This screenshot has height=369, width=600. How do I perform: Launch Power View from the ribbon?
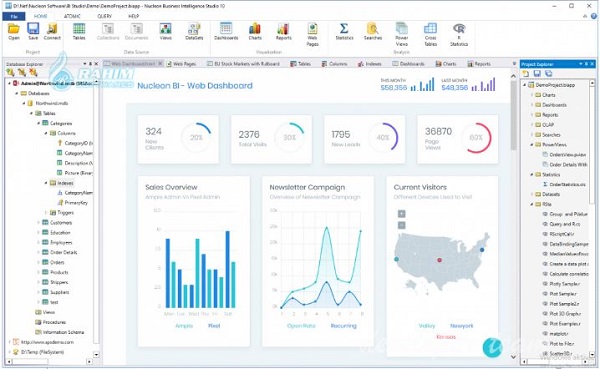(401, 34)
